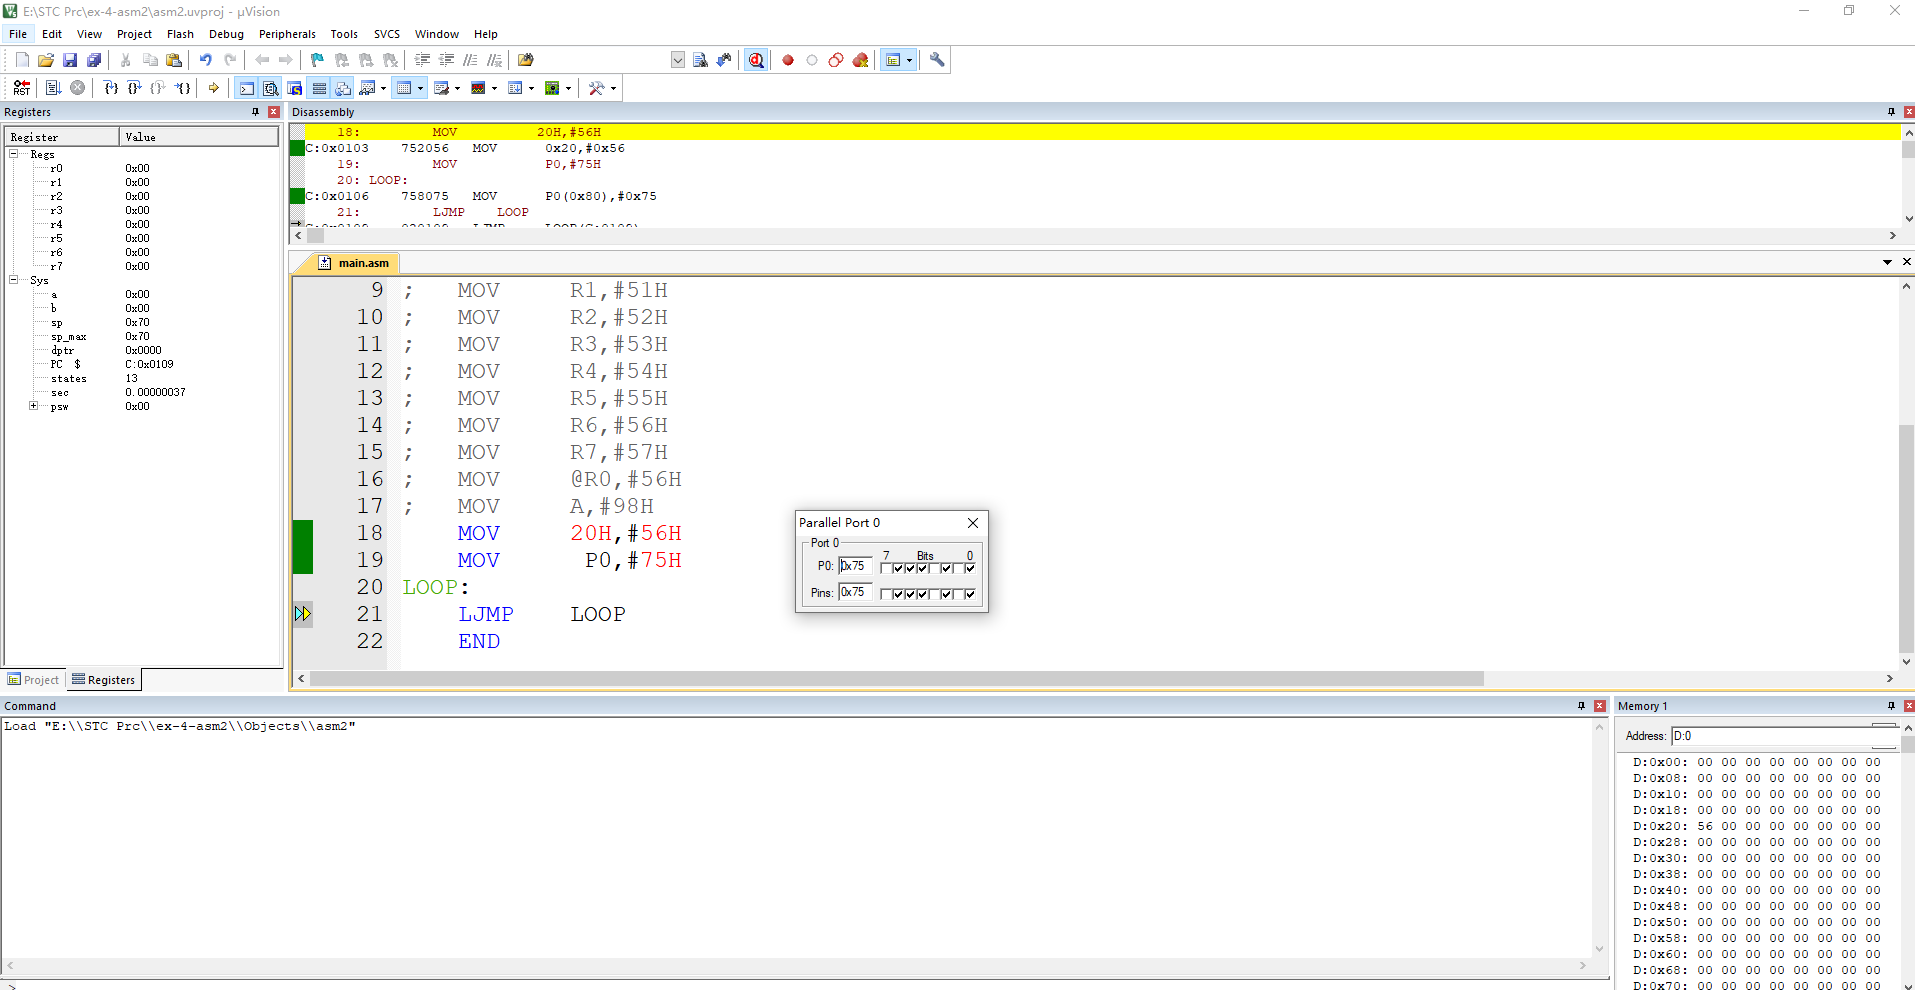Image resolution: width=1915 pixels, height=990 pixels.
Task: Click the Disassembly horizontal scrollbar thumb
Action: tap(315, 236)
